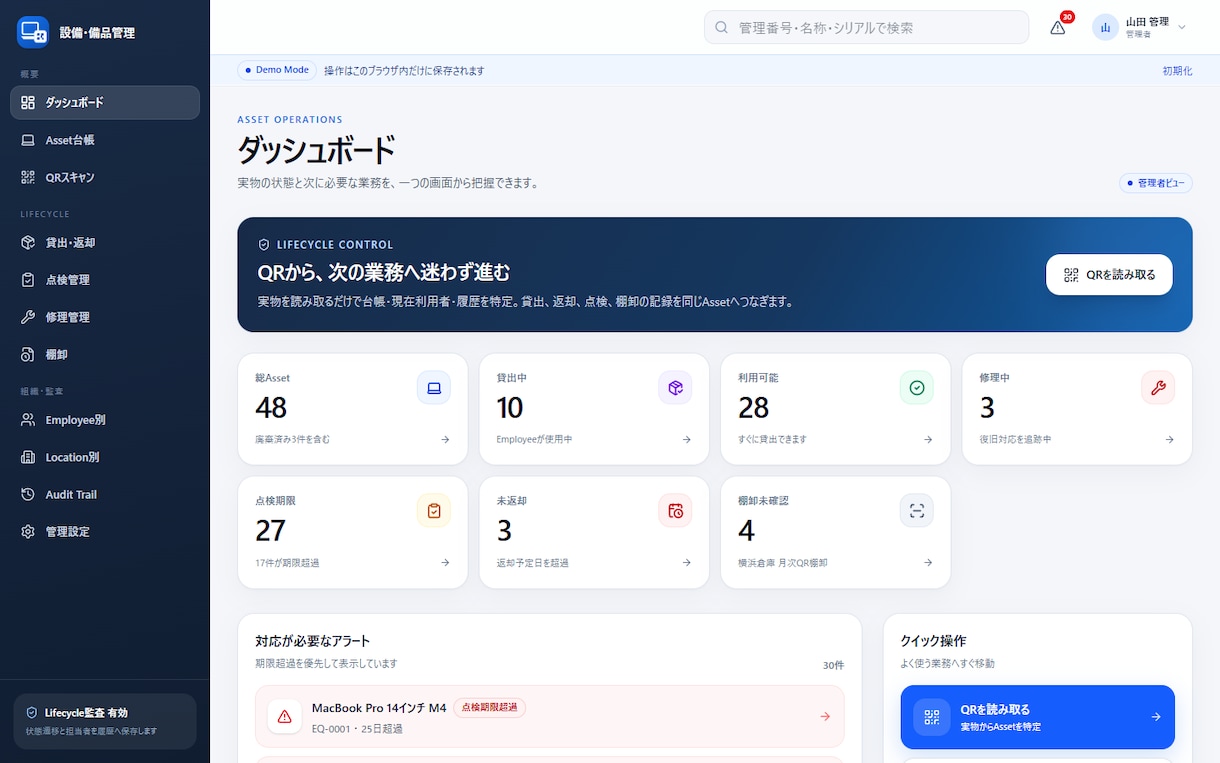Click the clipboard icon on the 点検期限 card
Viewport: 1220px width, 763px height.
pos(434,511)
